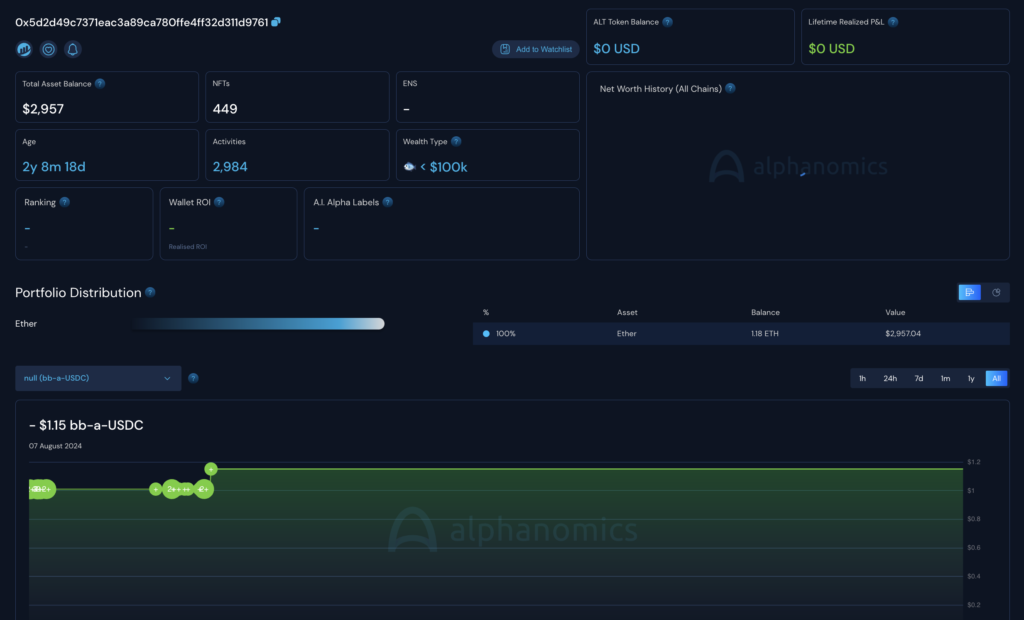Click the Add to Watchlist button

[535, 49]
